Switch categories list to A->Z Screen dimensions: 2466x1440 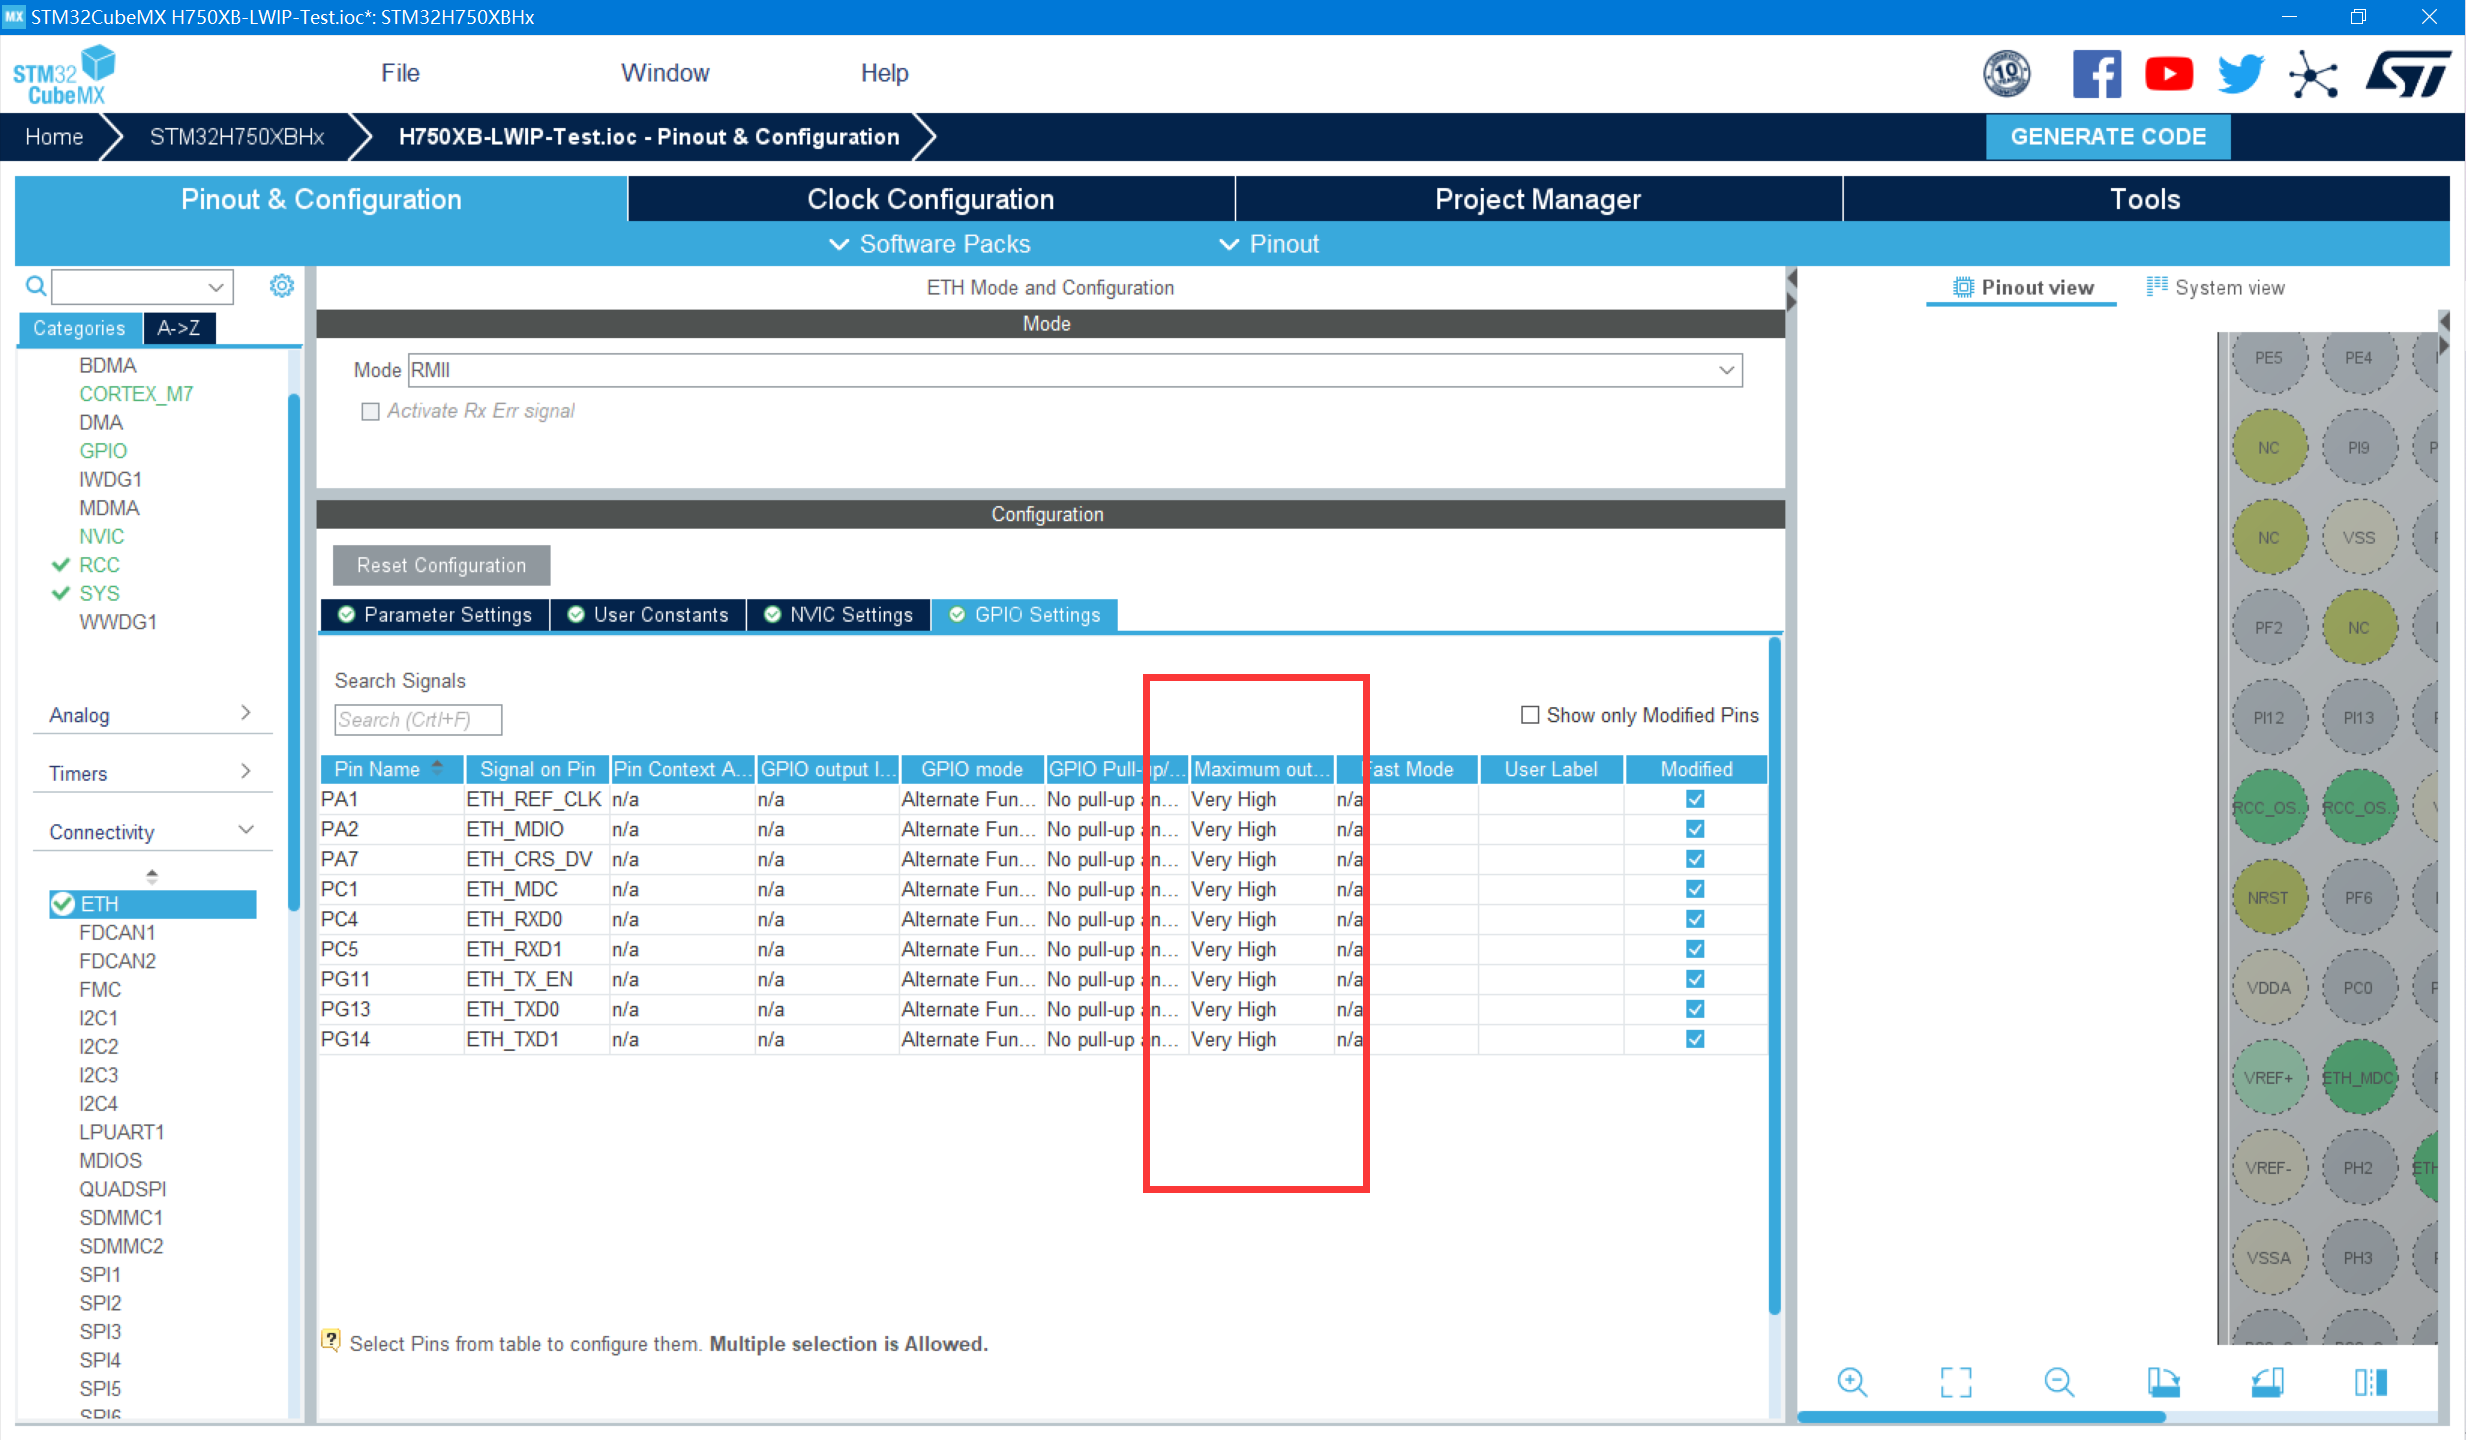point(179,327)
